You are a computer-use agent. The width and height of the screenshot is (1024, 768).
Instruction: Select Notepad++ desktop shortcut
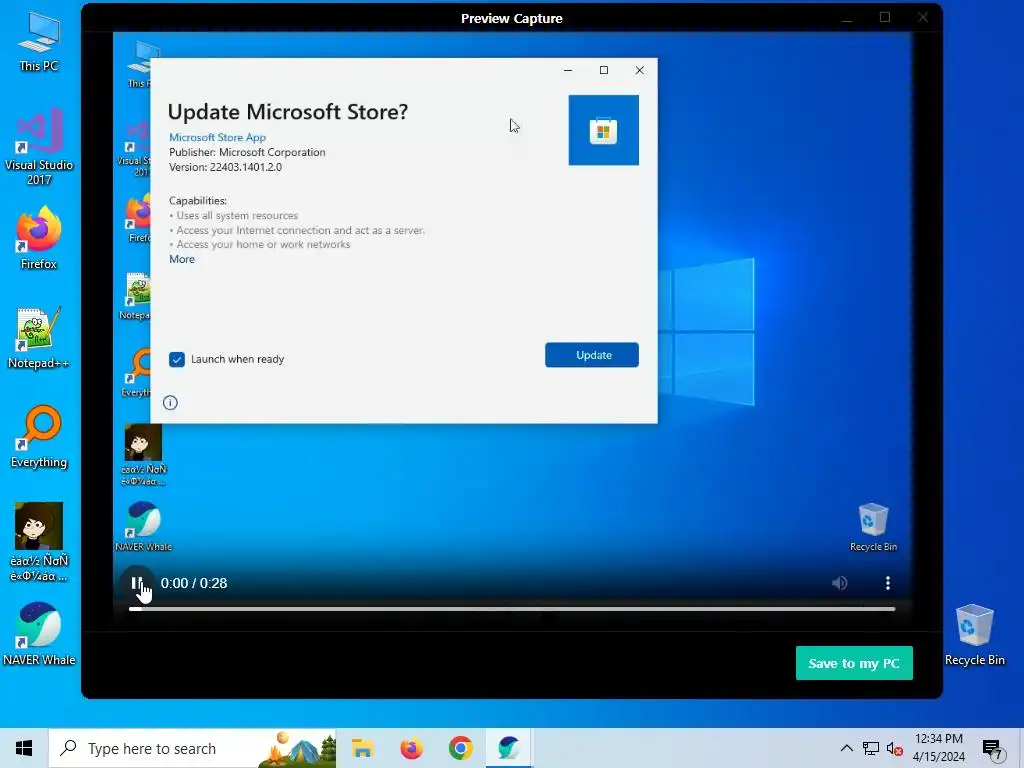[39, 338]
